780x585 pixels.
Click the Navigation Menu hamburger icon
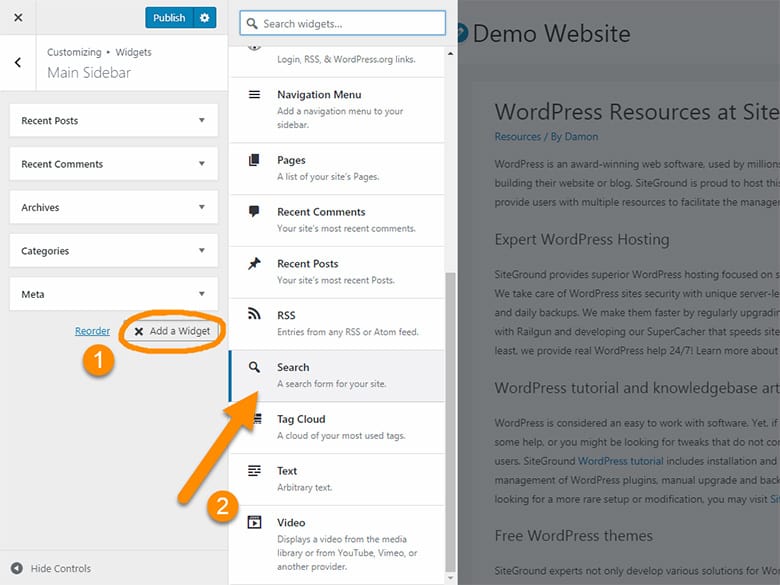(254, 95)
